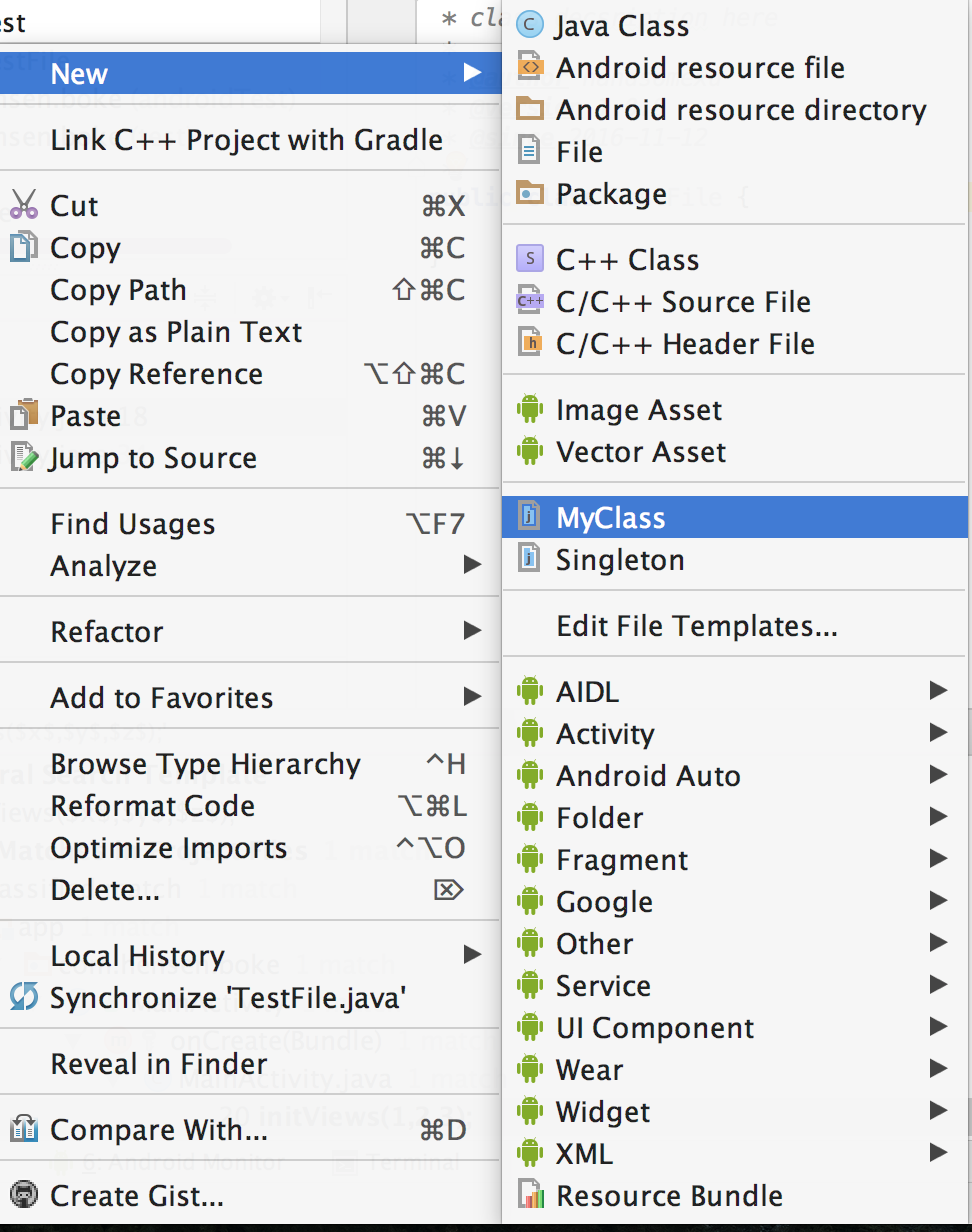Image resolution: width=972 pixels, height=1232 pixels.
Task: Click the C/C++ Header File icon
Action: [x=530, y=343]
